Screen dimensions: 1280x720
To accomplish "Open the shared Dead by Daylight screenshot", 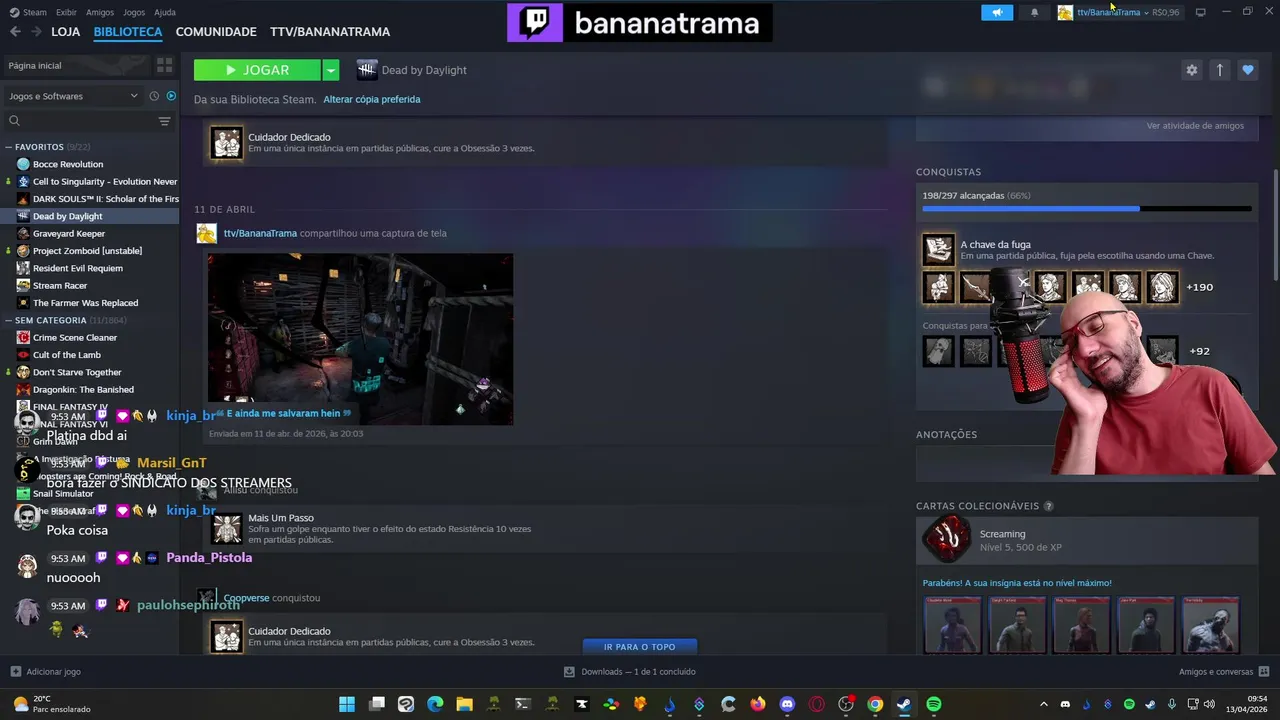I will click(x=360, y=339).
